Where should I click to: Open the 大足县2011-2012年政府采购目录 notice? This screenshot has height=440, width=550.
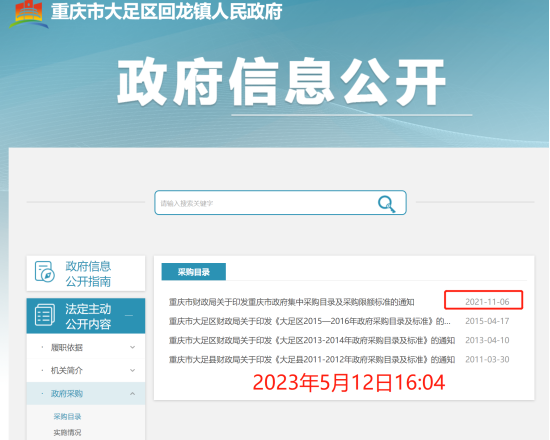[x=312, y=360]
